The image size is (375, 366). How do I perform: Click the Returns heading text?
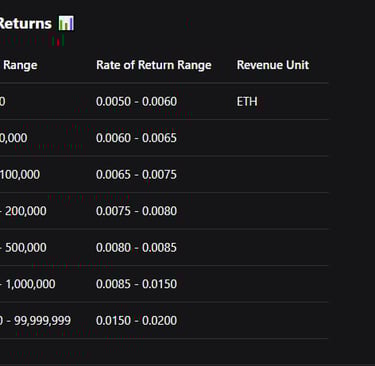[x=26, y=24]
